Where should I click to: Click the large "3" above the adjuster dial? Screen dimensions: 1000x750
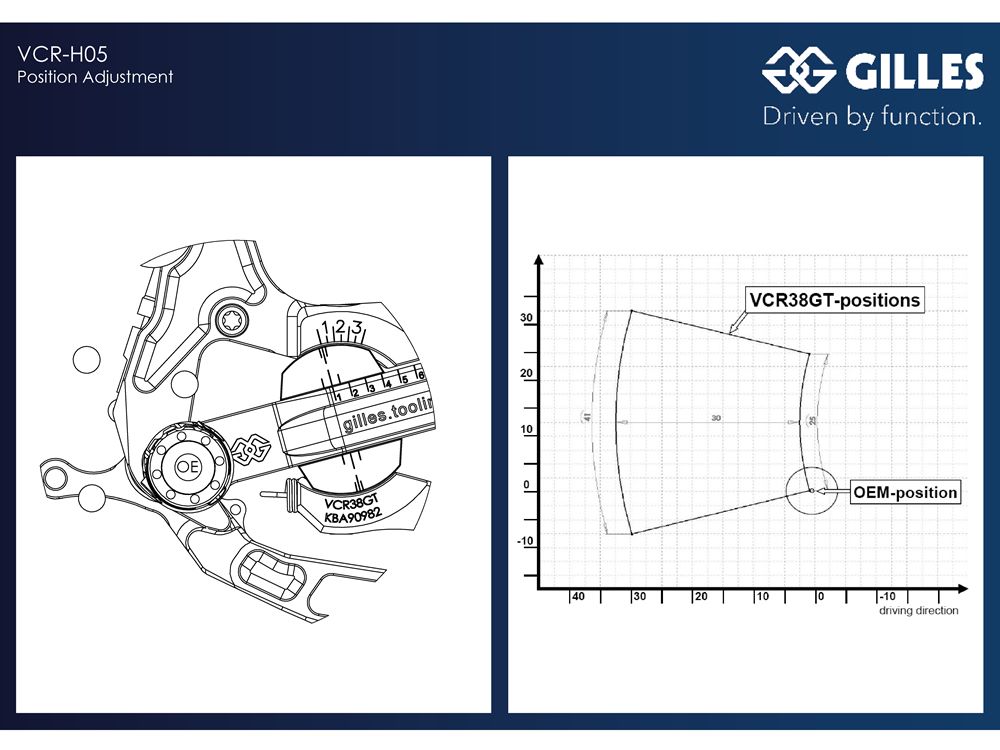(x=357, y=328)
